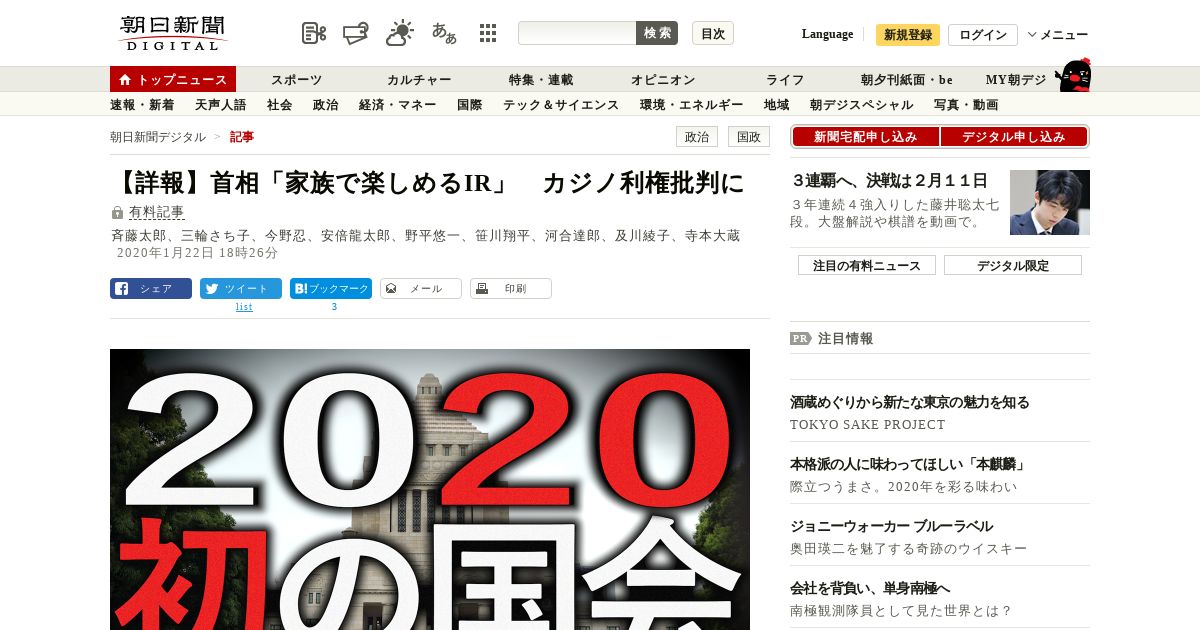1200x630 pixels.
Task: Open the grid apps icon
Action: 488,33
